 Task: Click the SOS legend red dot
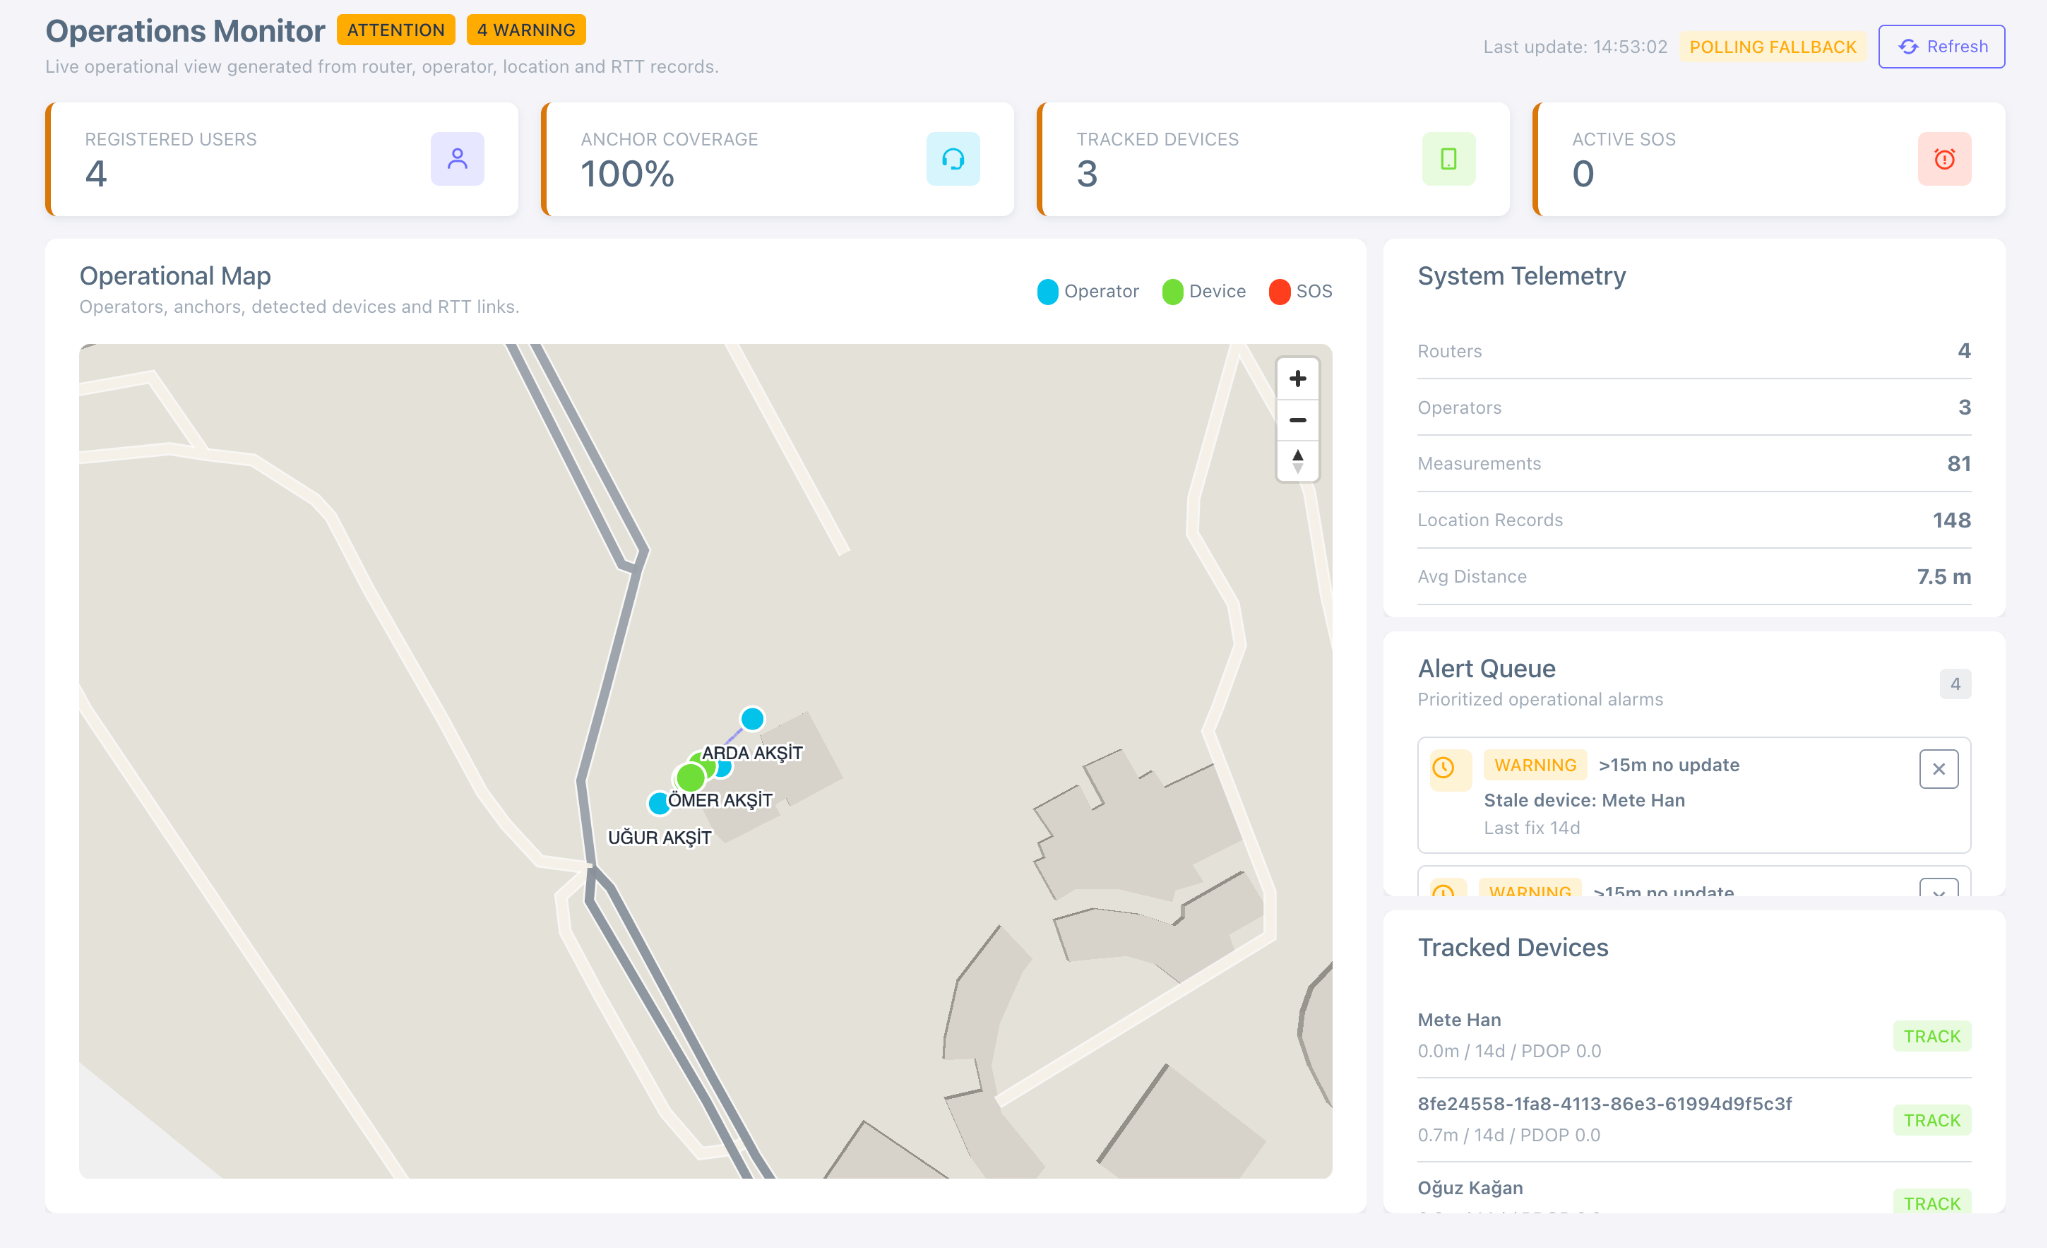pos(1279,292)
